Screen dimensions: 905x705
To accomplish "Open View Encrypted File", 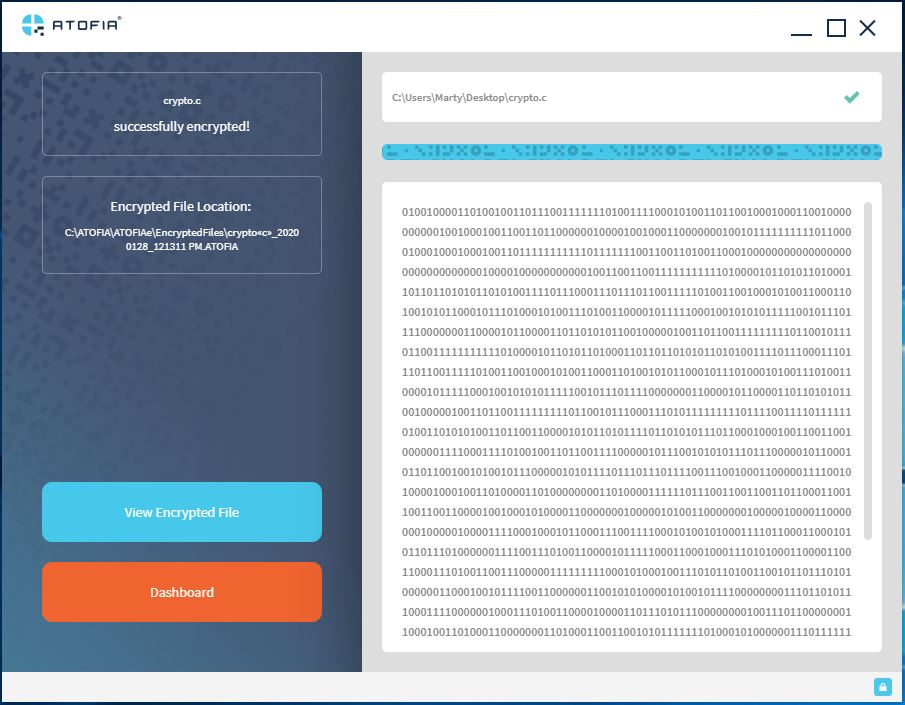I will [x=182, y=512].
